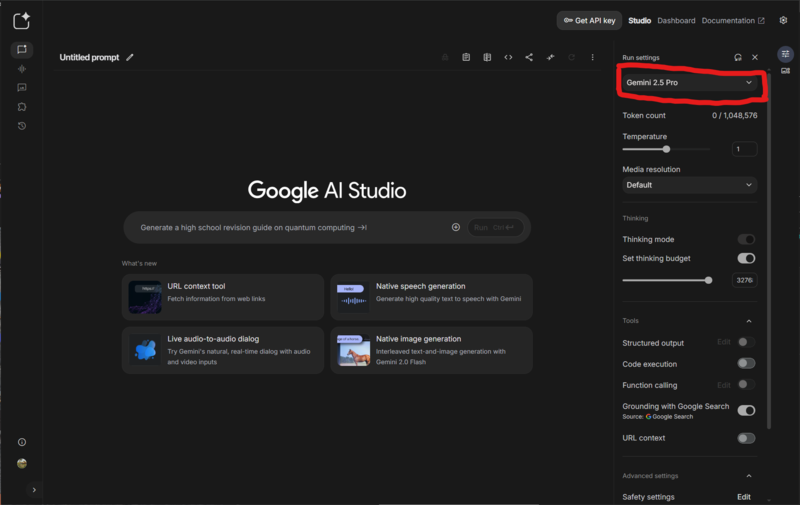Image resolution: width=800 pixels, height=505 pixels.
Task: Click the compare mode columns icon
Action: point(487,57)
